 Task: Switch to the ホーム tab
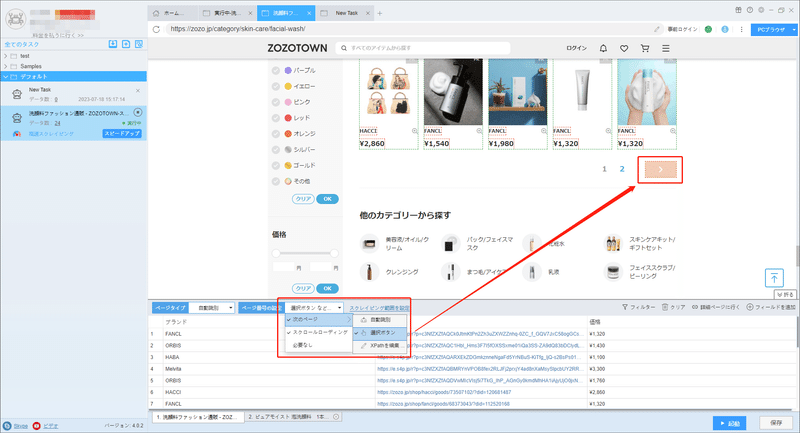(x=172, y=13)
